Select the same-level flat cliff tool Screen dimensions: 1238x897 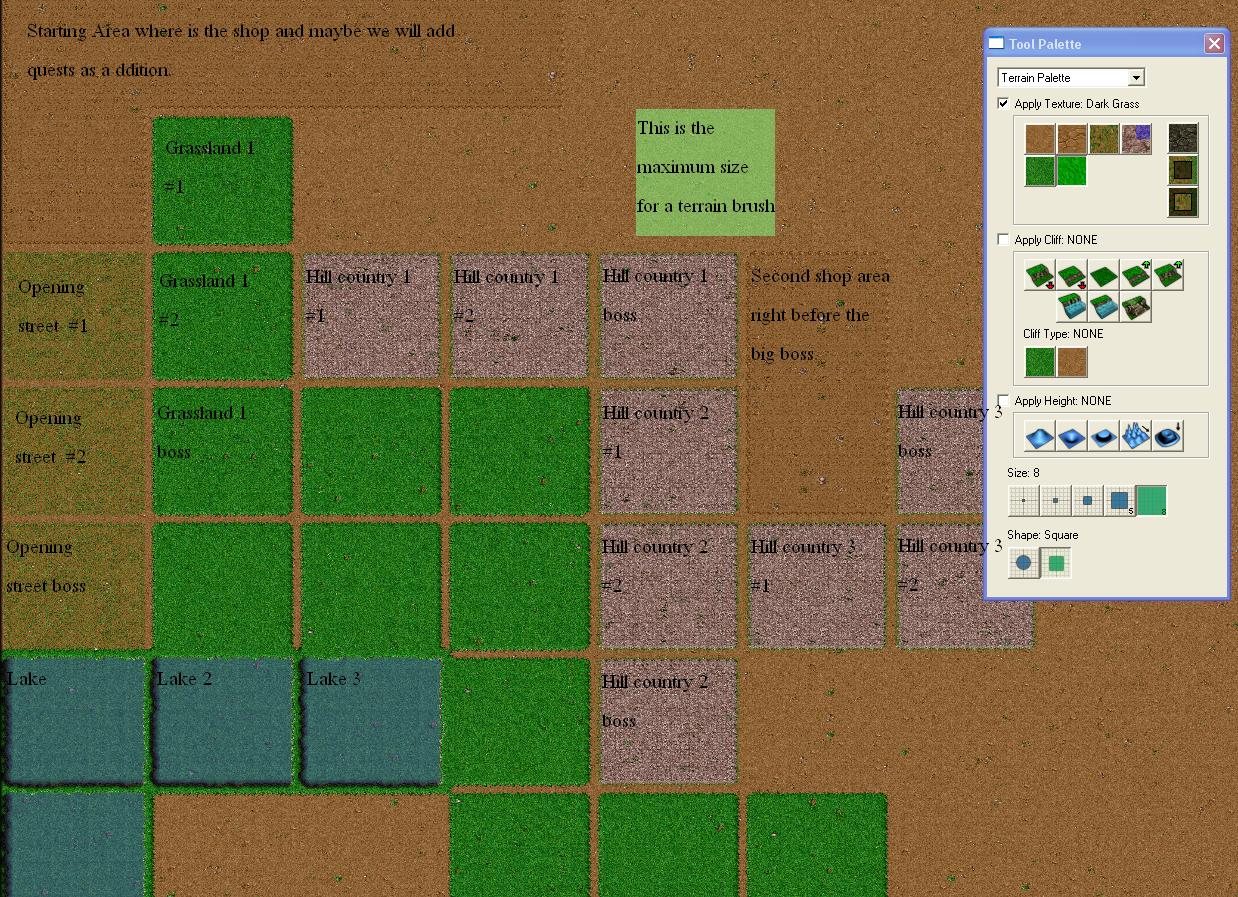click(1104, 275)
